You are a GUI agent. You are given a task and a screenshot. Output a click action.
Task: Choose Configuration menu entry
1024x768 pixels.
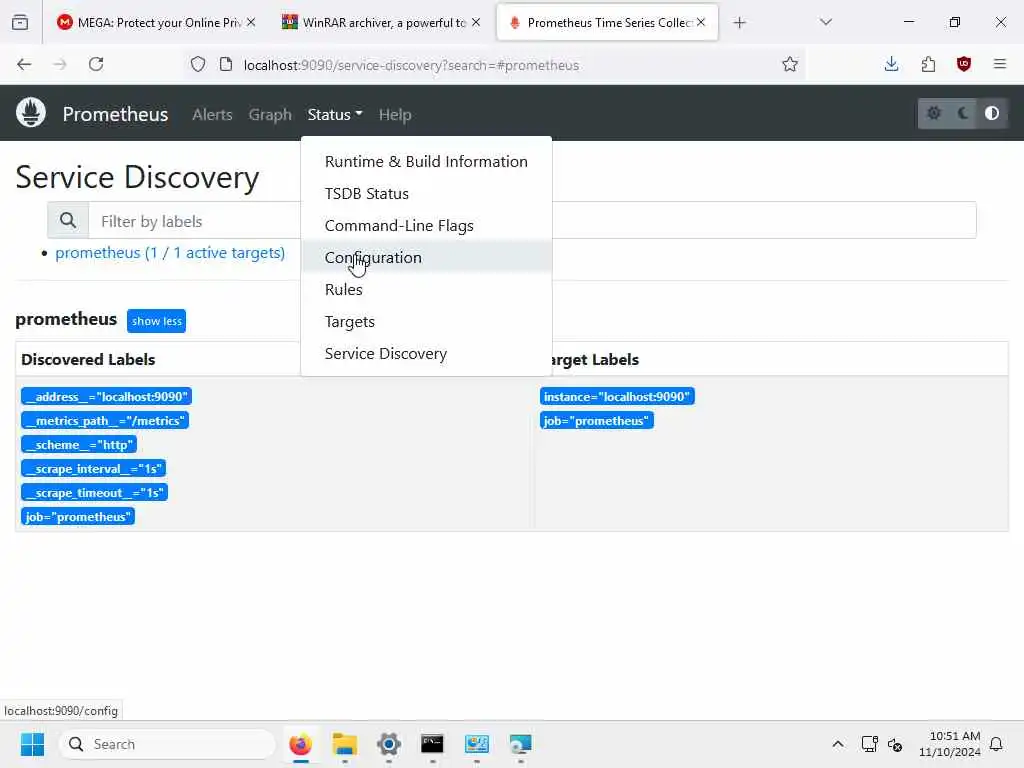tap(426, 257)
